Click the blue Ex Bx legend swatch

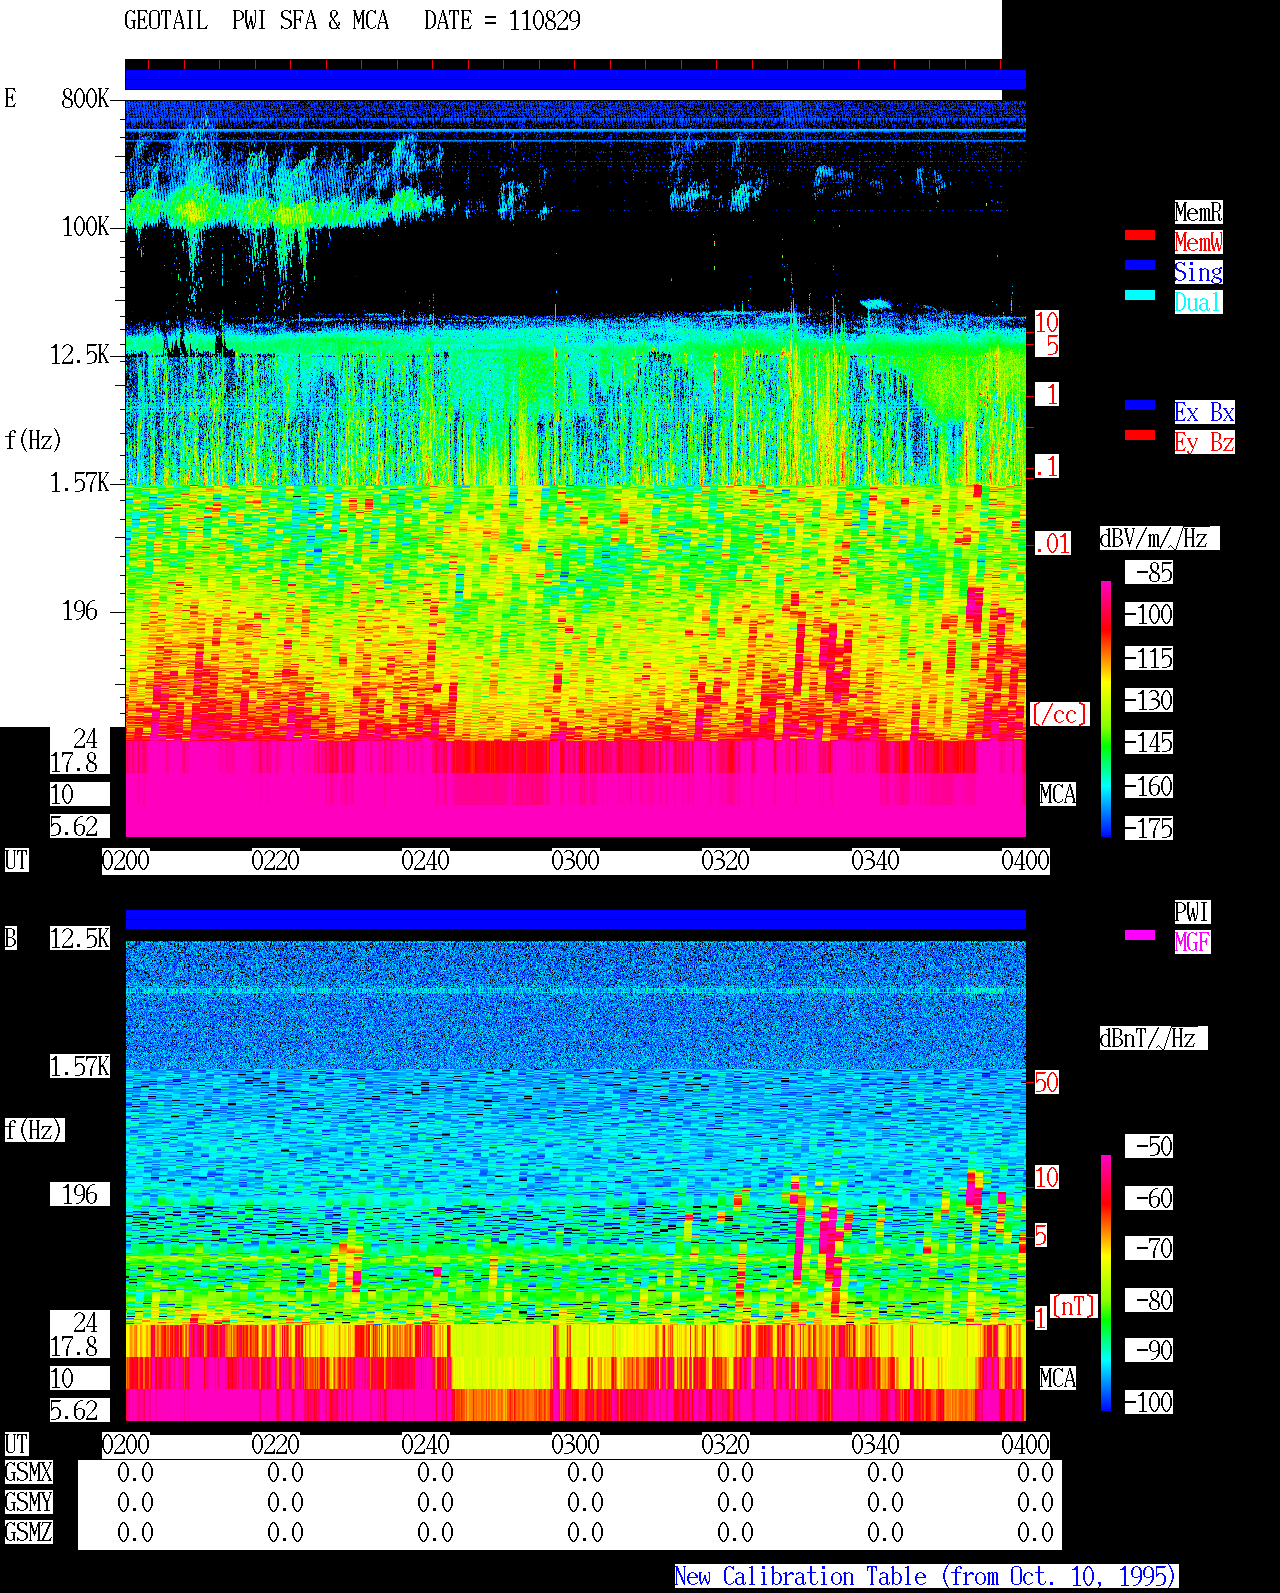tap(1140, 405)
